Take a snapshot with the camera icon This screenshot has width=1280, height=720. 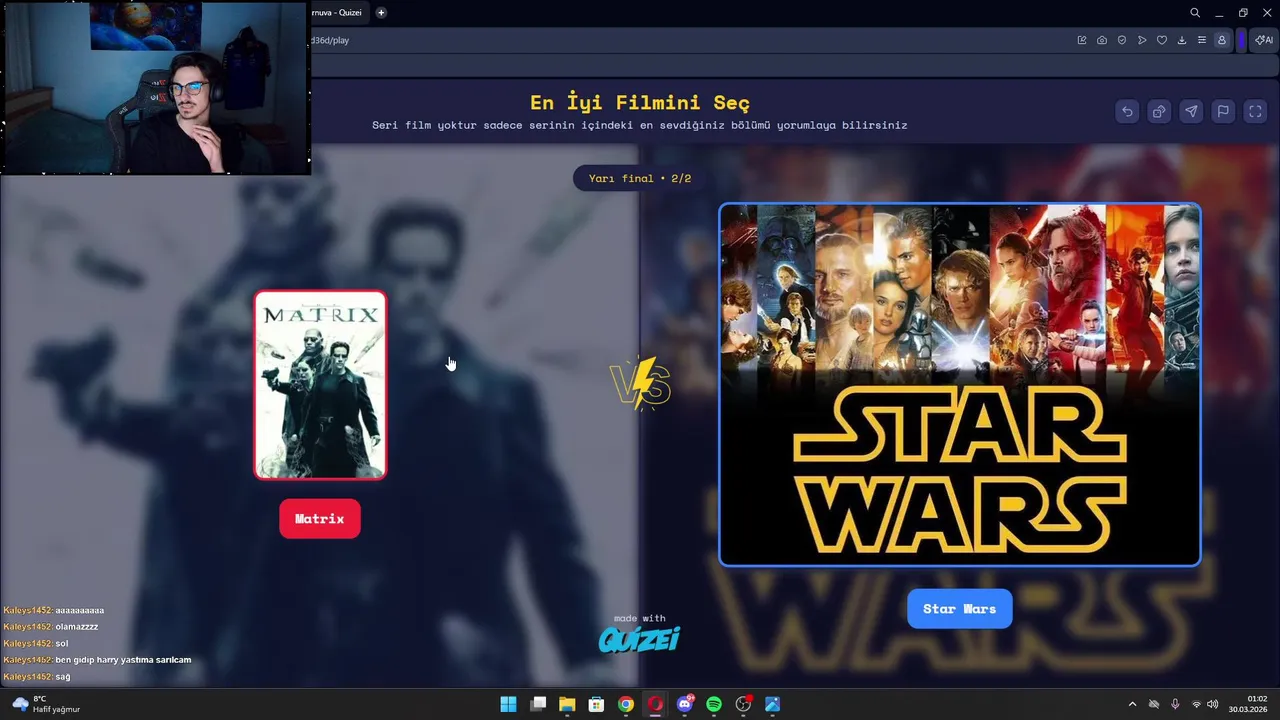point(1102,40)
